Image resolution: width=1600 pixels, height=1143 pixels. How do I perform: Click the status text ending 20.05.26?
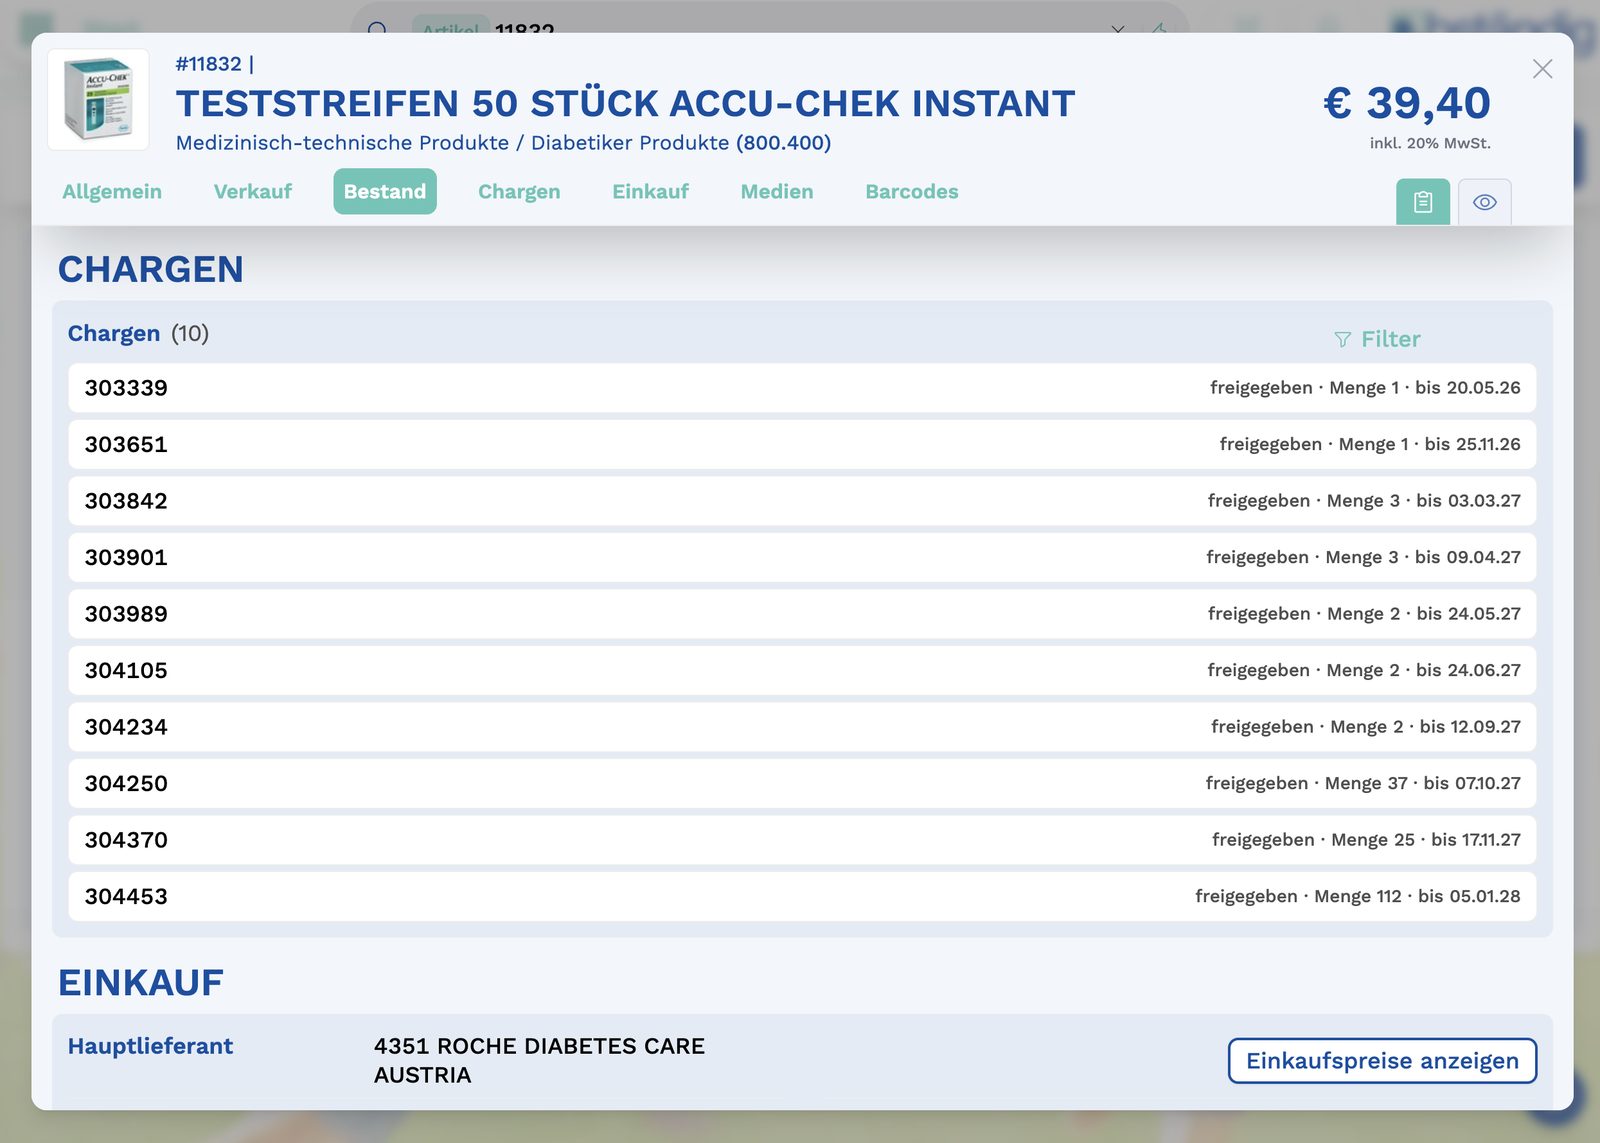[x=1365, y=388]
